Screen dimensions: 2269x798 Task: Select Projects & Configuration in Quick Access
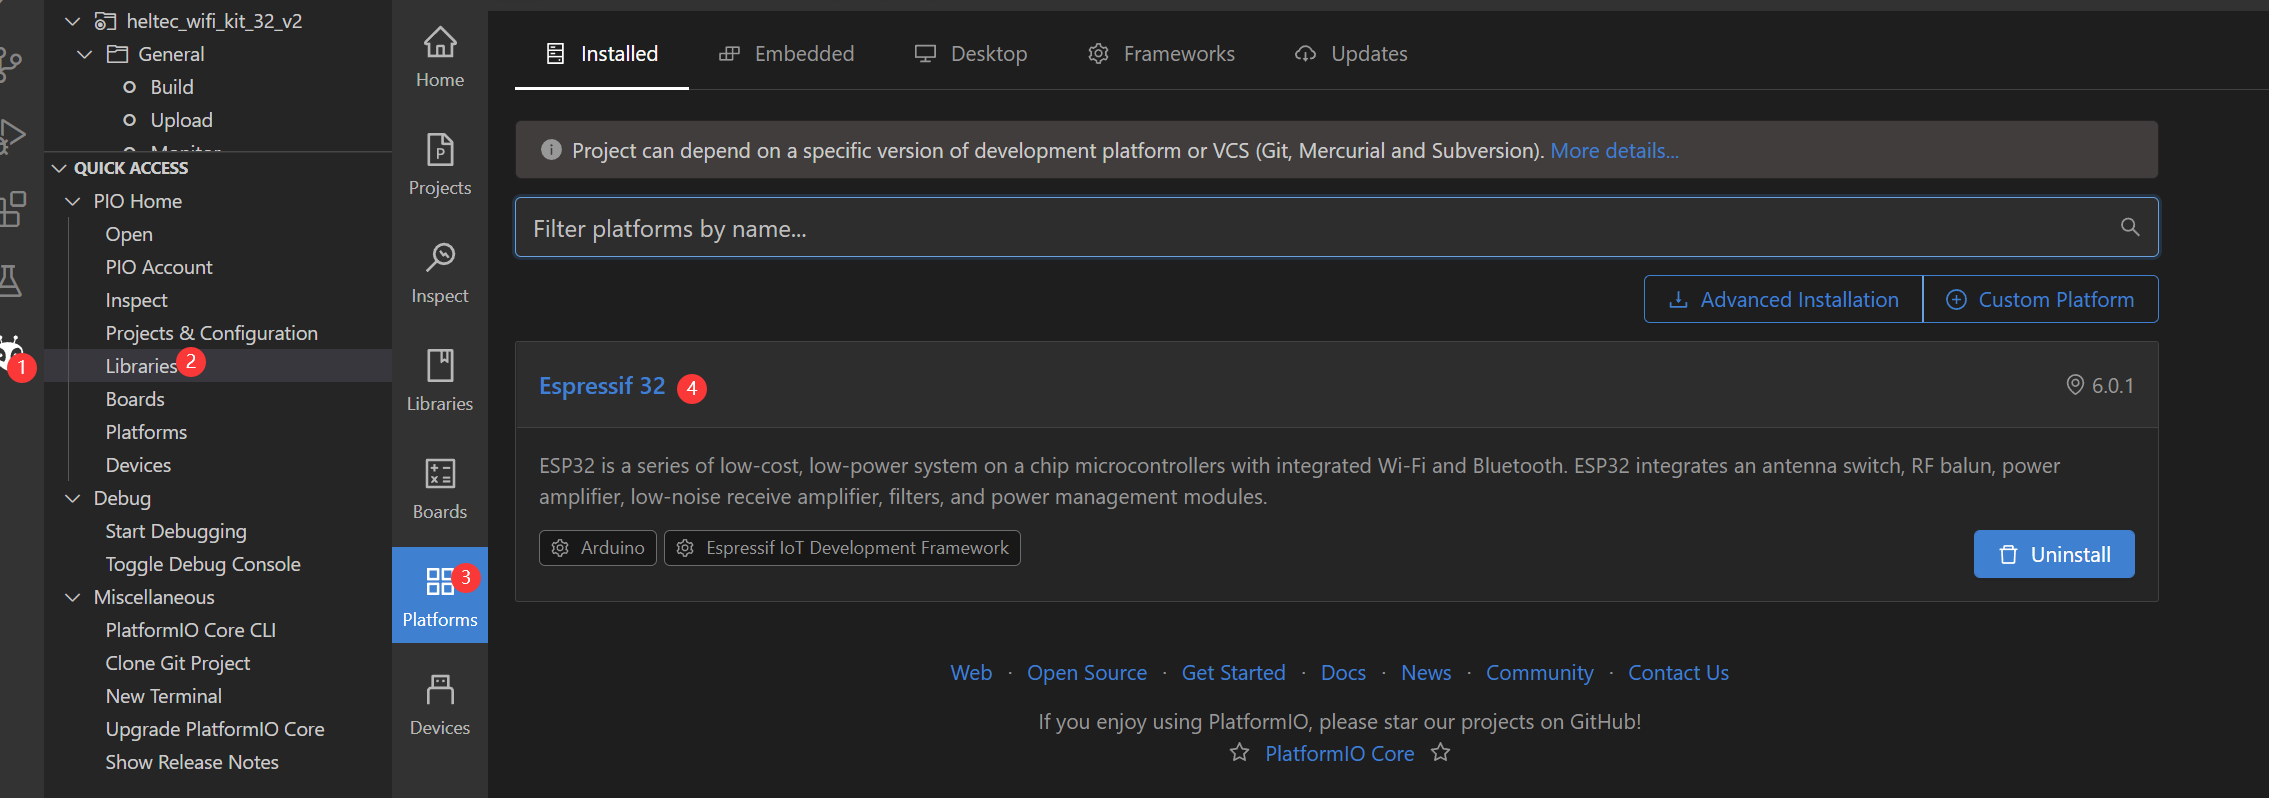pos(211,333)
